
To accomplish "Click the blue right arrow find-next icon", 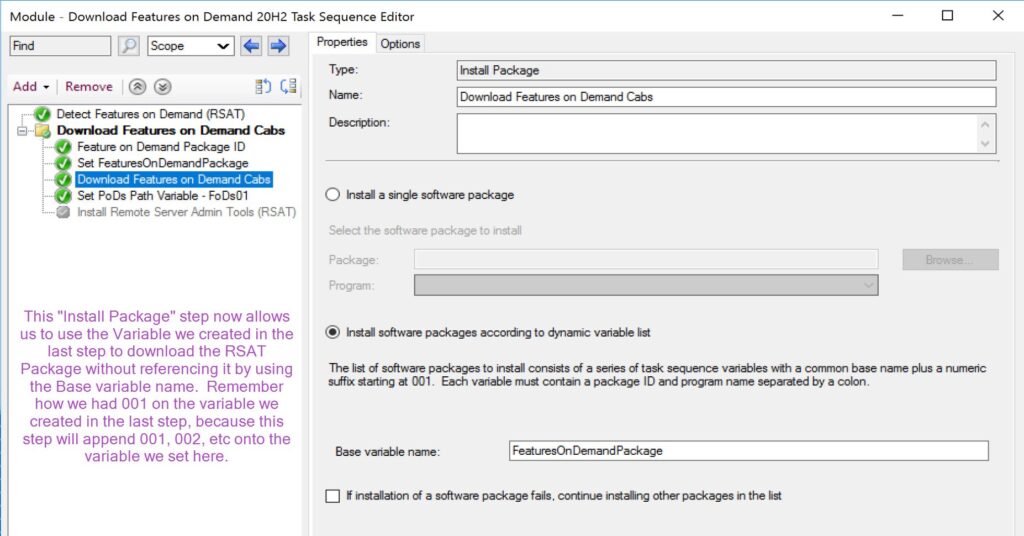I will click(278, 46).
